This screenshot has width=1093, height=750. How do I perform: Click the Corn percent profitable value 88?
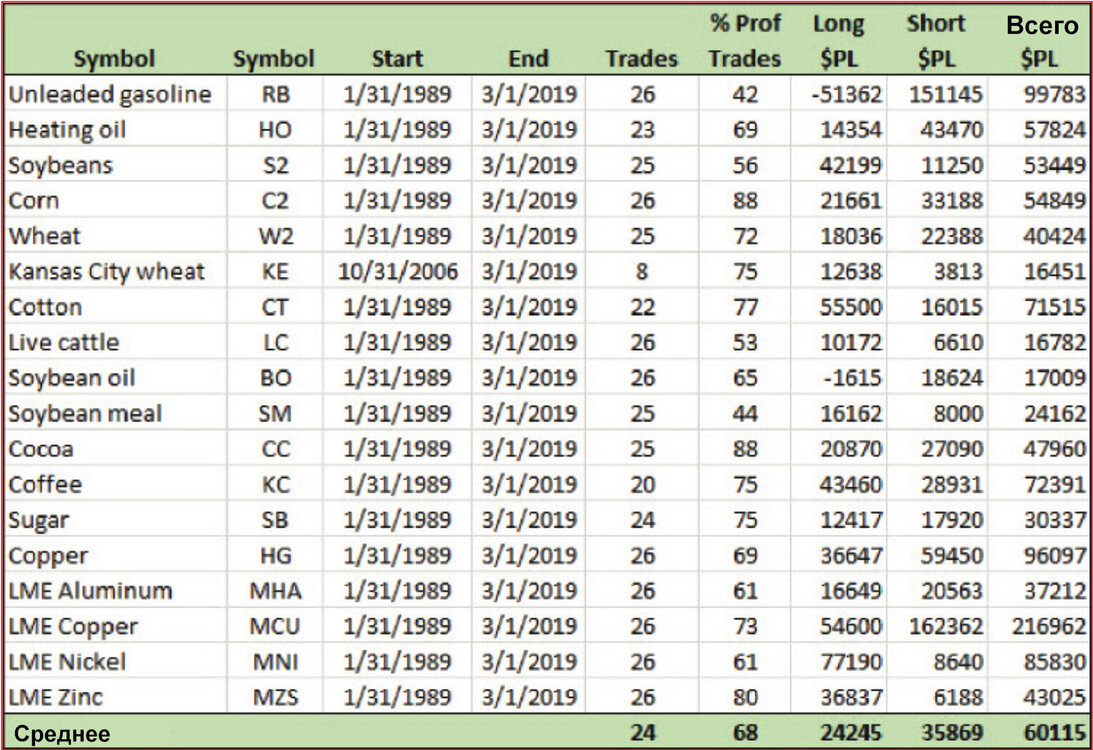pos(745,200)
